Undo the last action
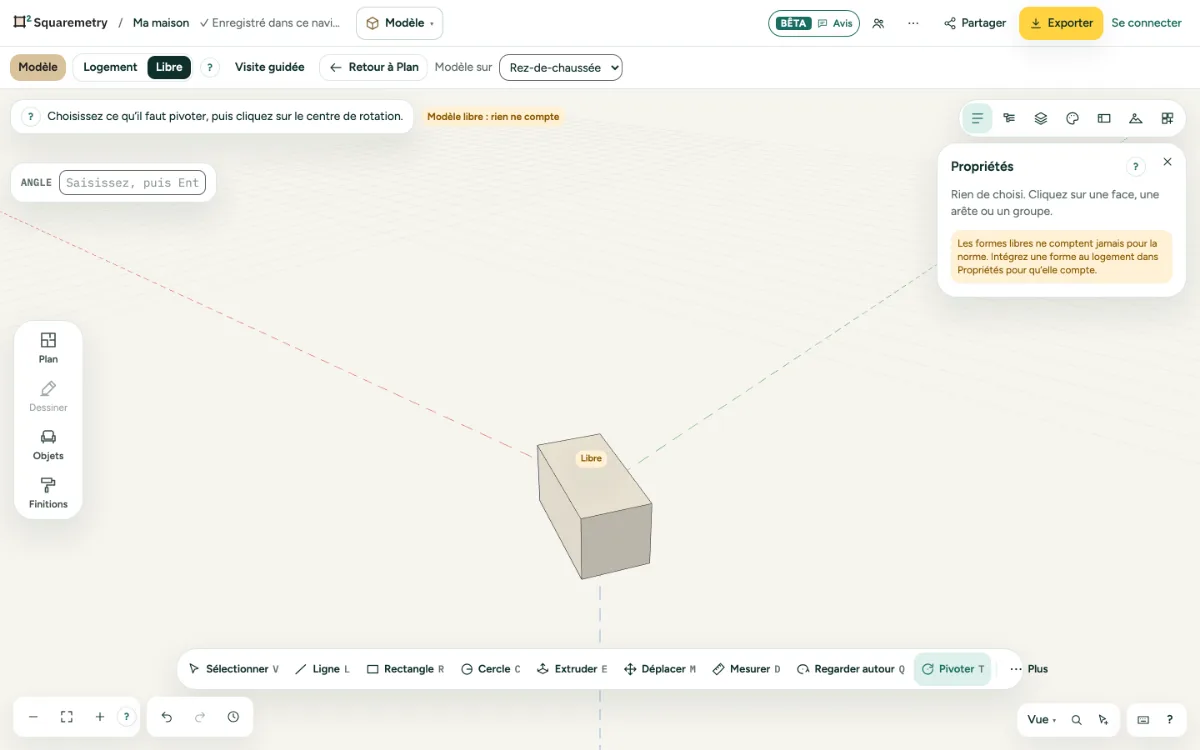Viewport: 1200px width, 750px height. [167, 717]
